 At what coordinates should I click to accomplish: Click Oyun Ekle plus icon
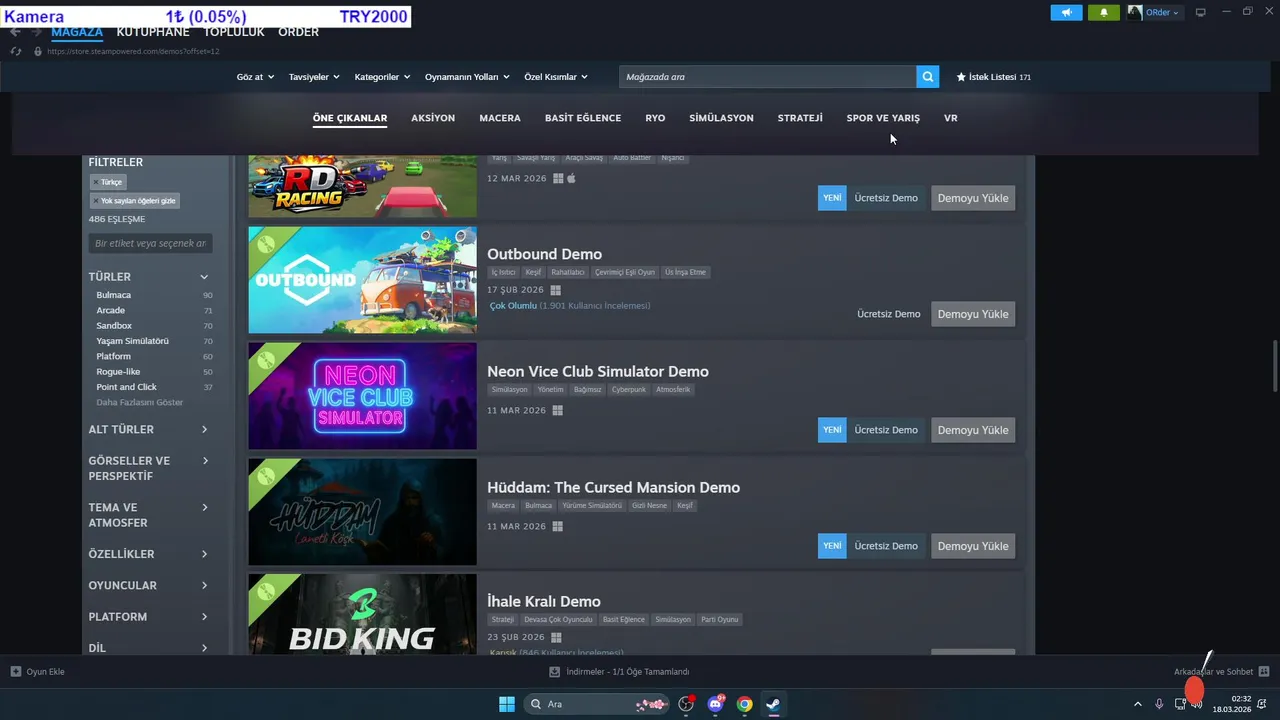pyautogui.click(x=16, y=672)
